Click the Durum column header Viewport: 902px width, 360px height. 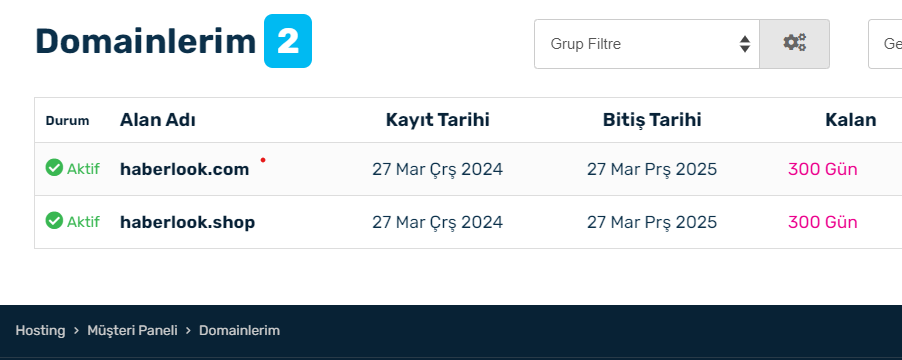(67, 121)
